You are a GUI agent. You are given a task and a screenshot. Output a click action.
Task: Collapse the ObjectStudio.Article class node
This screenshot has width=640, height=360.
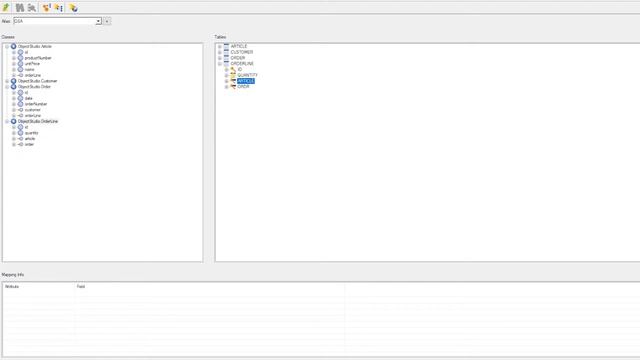(x=7, y=47)
